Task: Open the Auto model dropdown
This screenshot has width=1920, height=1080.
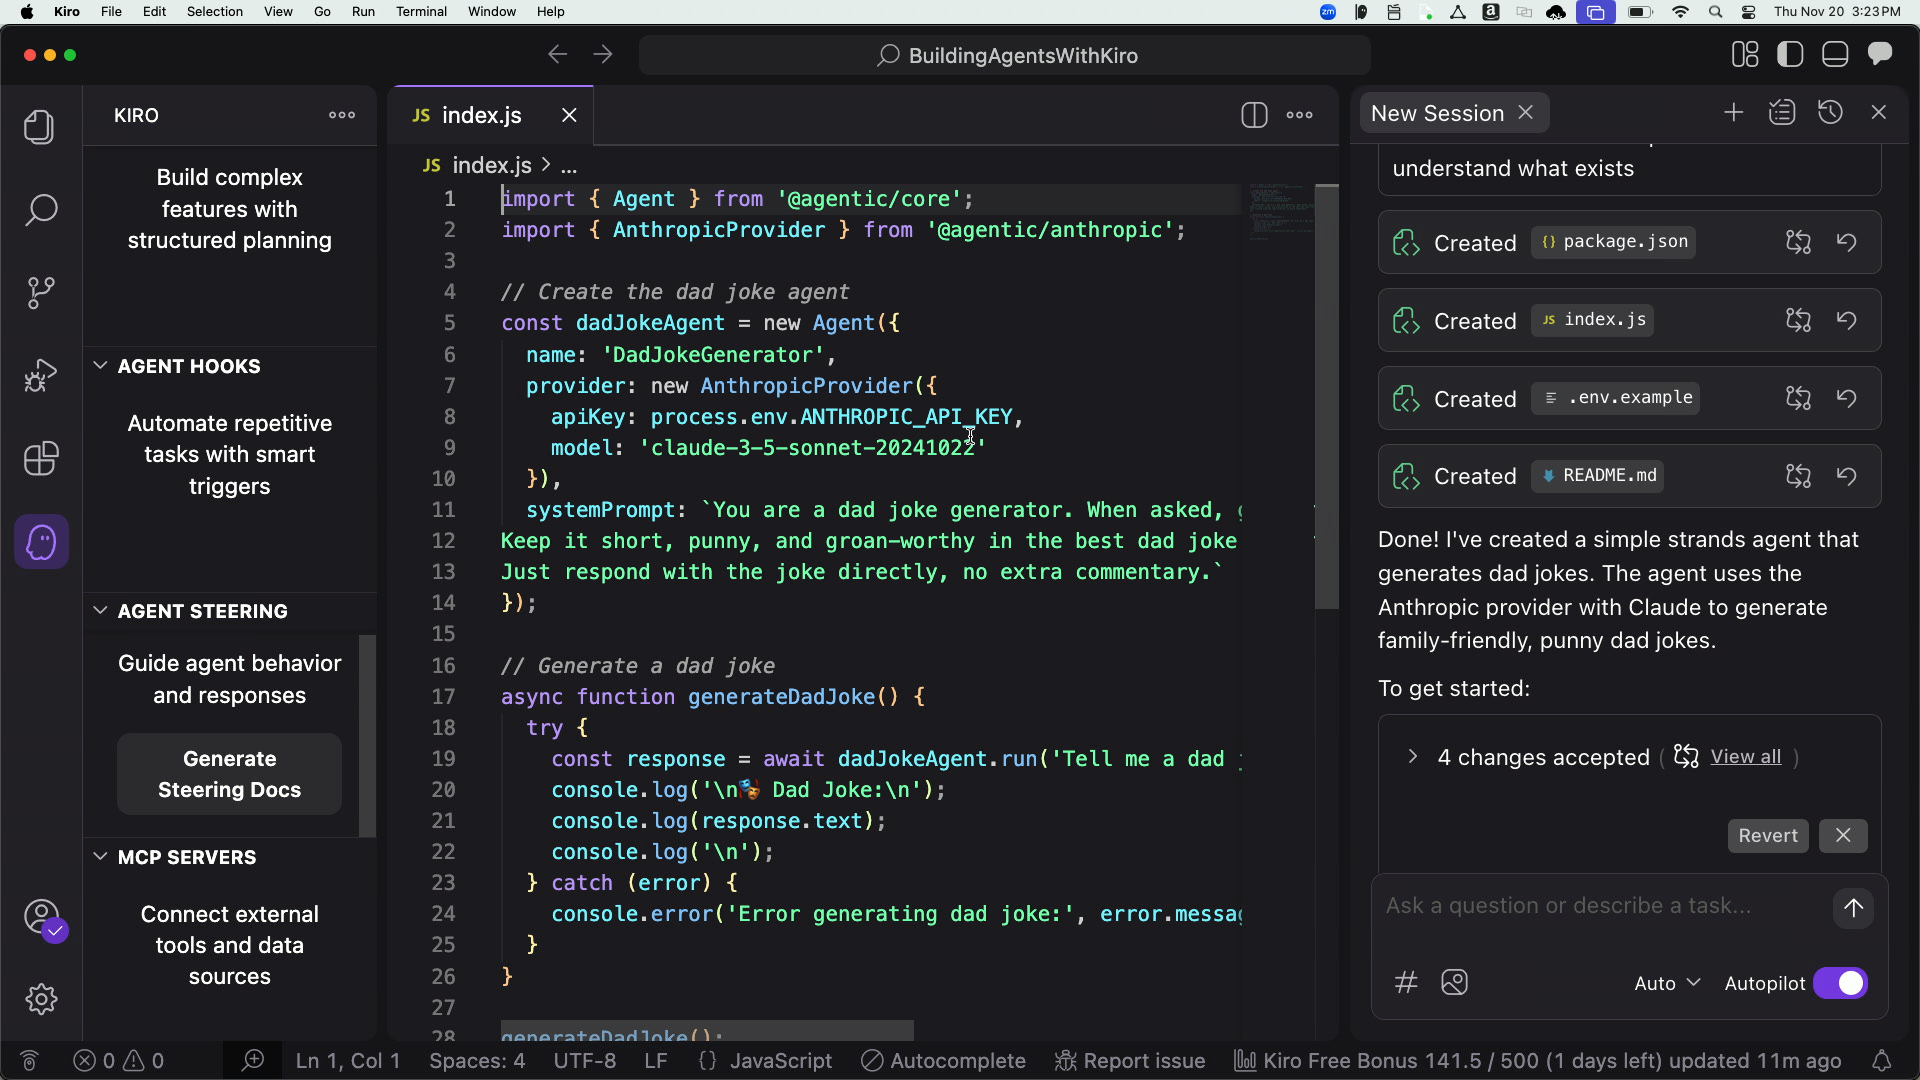Action: tap(1667, 984)
